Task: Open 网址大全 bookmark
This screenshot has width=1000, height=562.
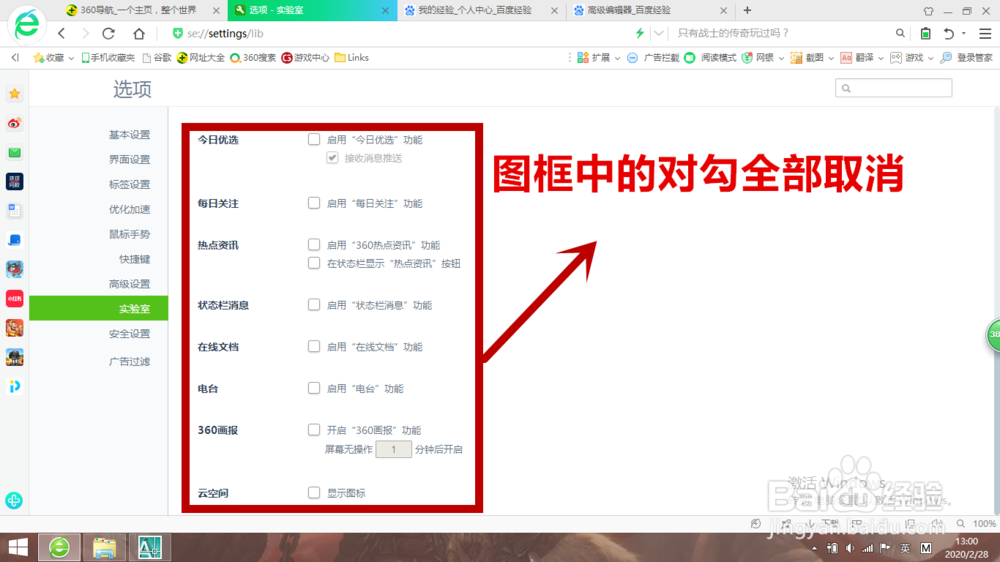Action: pos(201,57)
